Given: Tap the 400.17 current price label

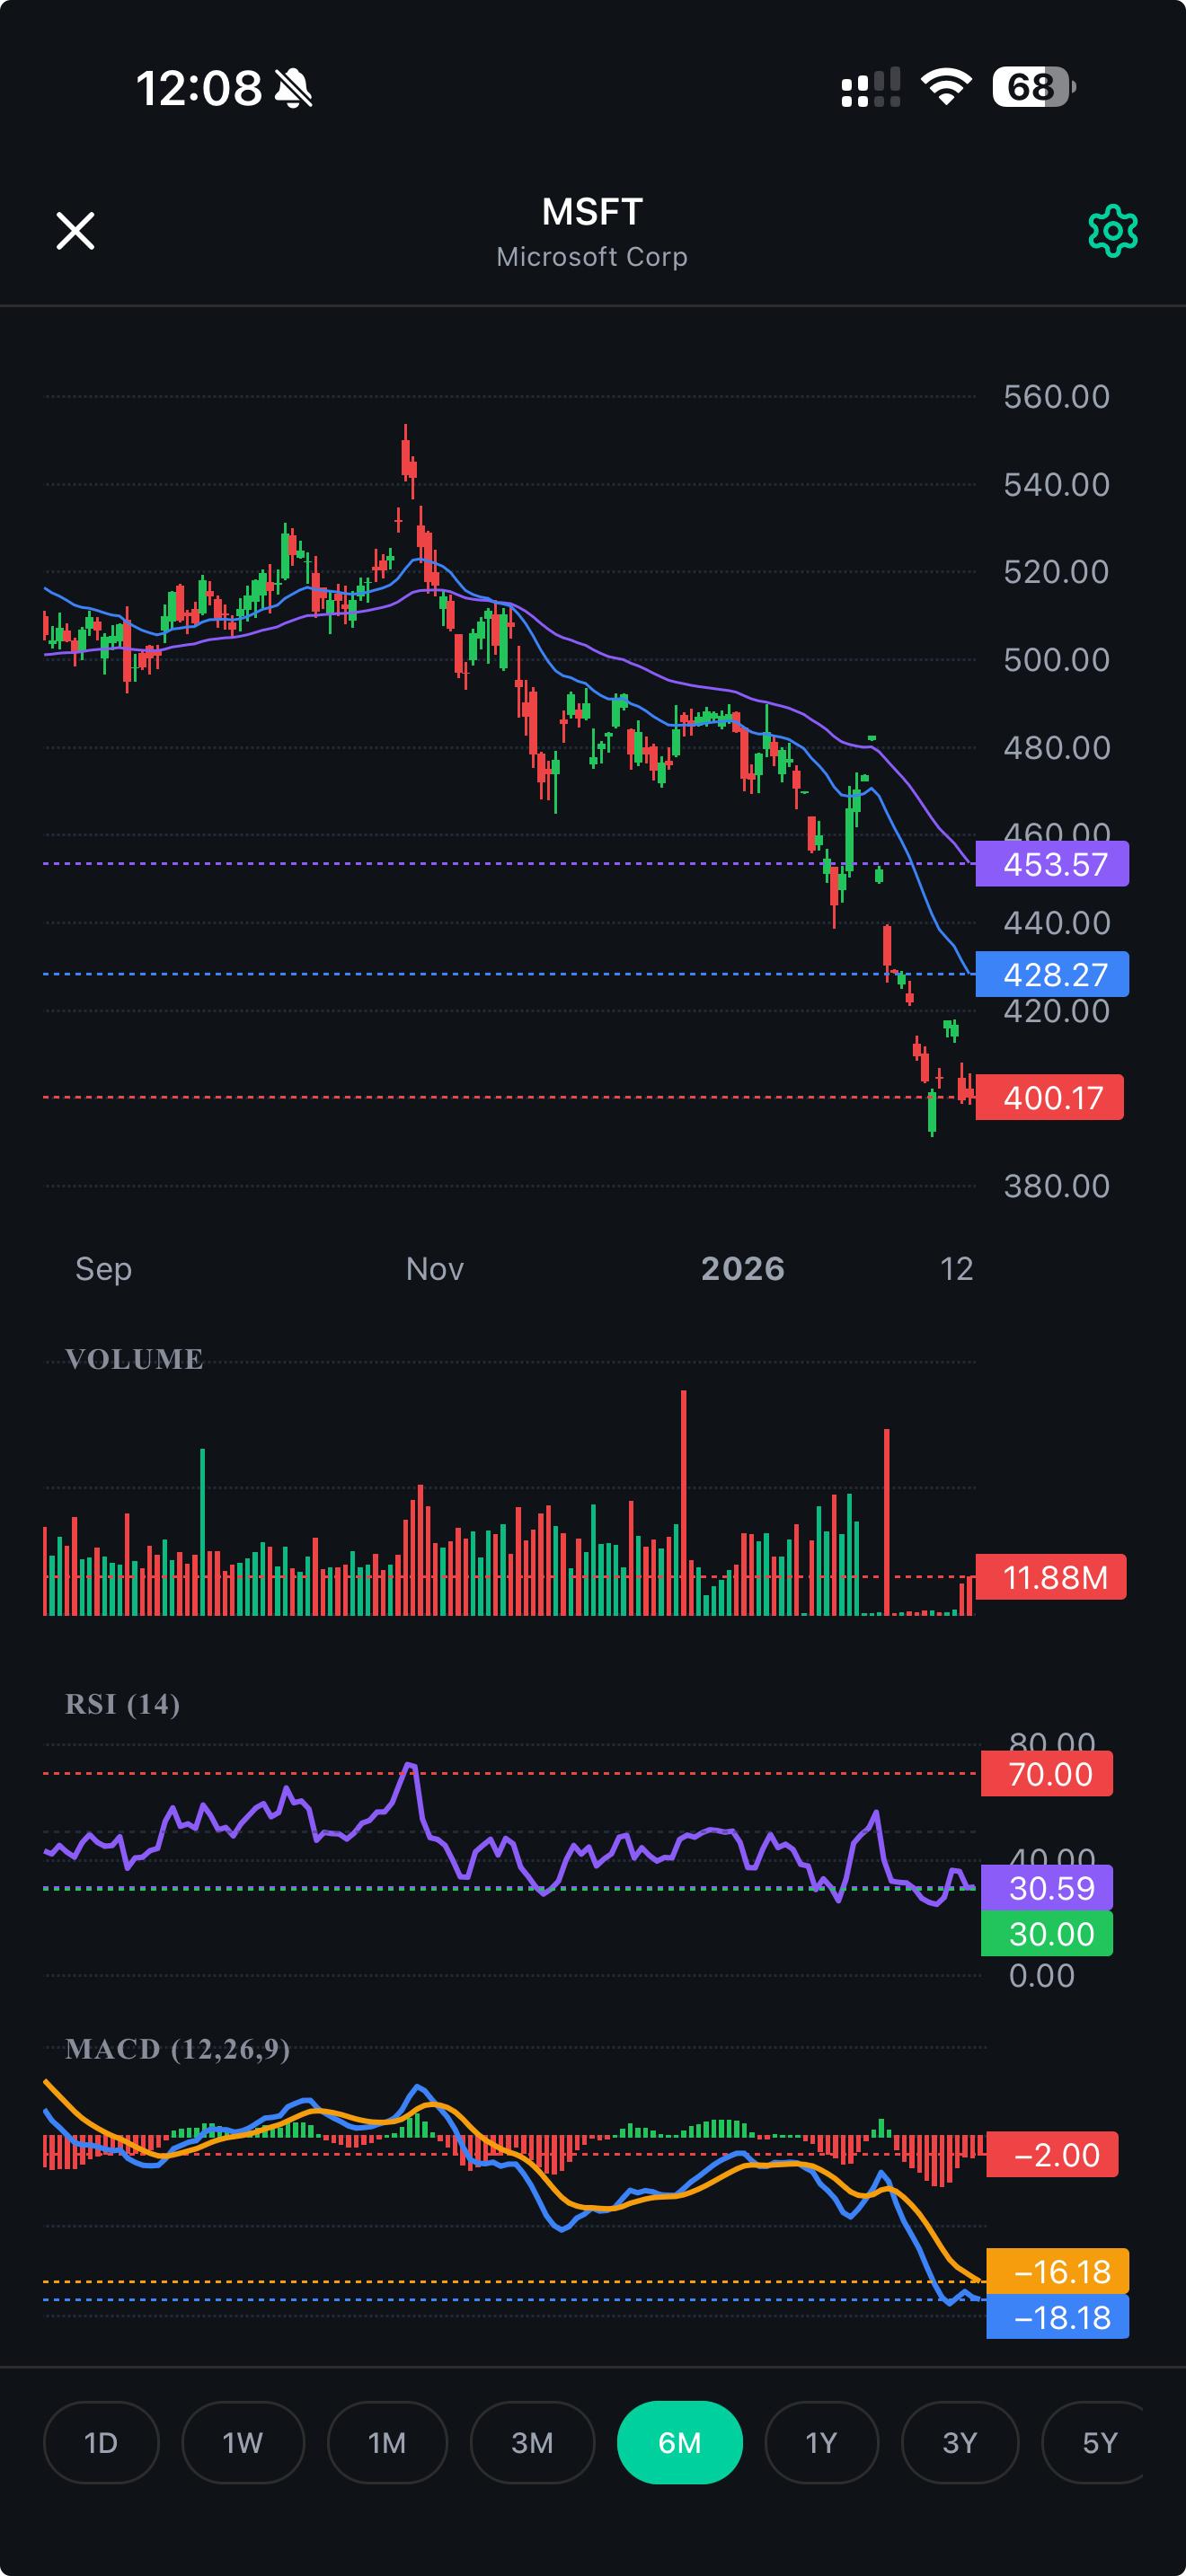Looking at the screenshot, I should 1050,1097.
